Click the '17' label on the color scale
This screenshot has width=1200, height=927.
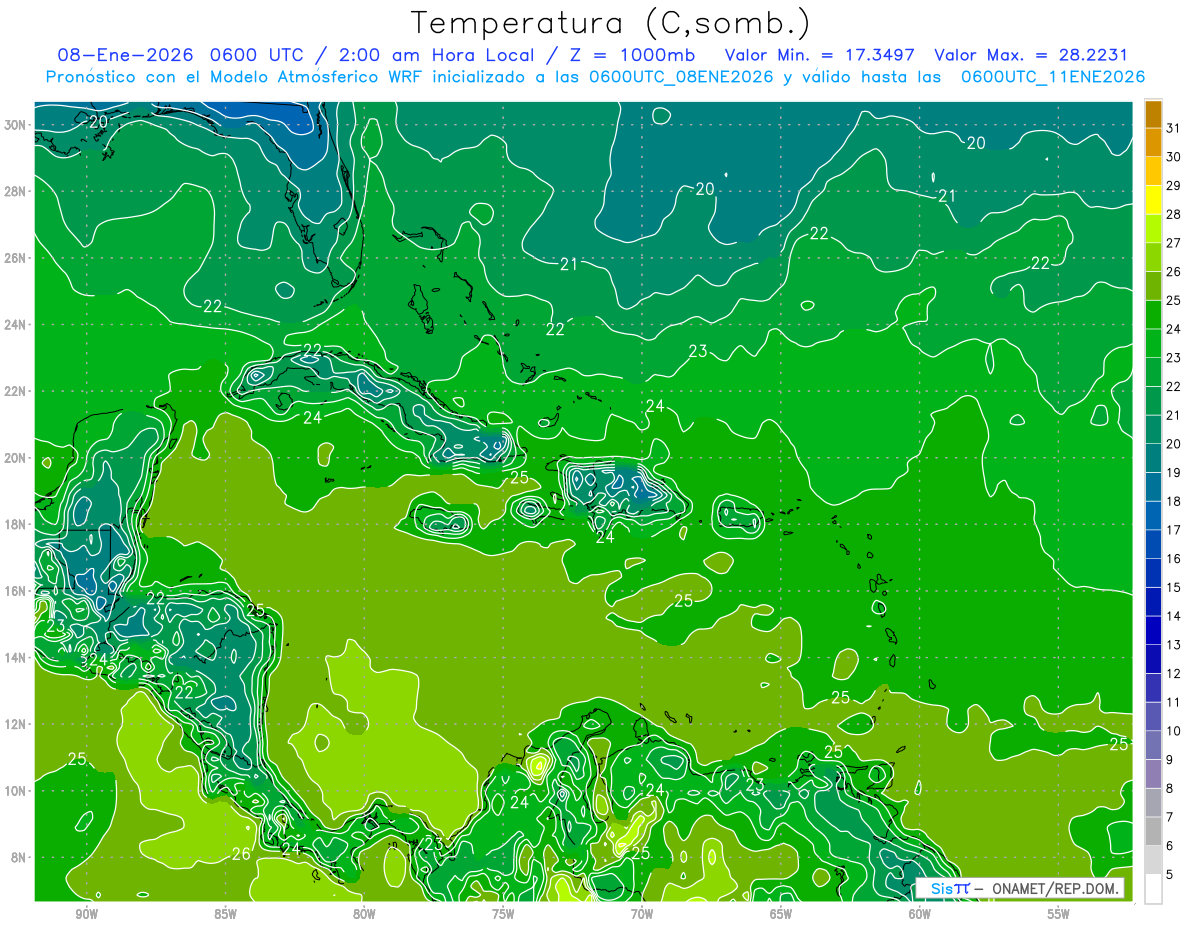click(x=1174, y=530)
